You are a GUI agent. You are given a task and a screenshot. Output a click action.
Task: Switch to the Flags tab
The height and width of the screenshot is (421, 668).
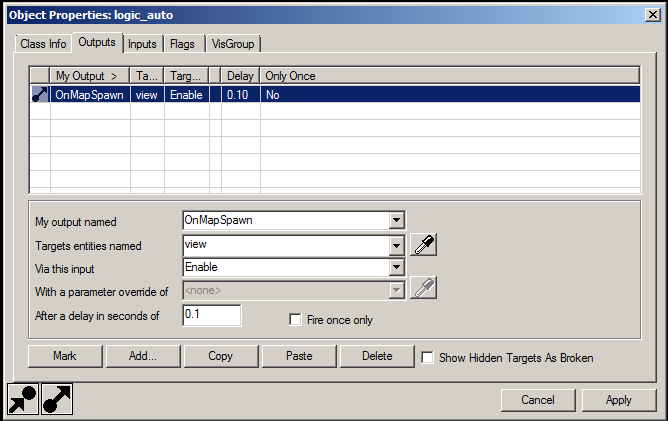click(183, 43)
